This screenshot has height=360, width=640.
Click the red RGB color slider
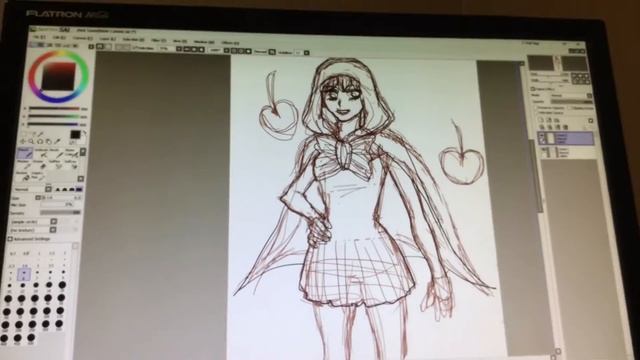coord(54,109)
